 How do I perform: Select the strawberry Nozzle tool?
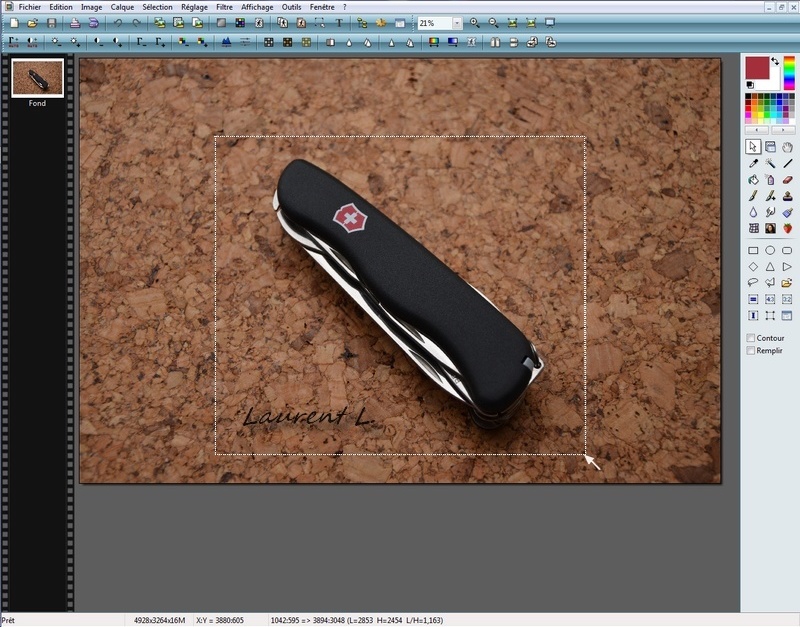pos(787,228)
